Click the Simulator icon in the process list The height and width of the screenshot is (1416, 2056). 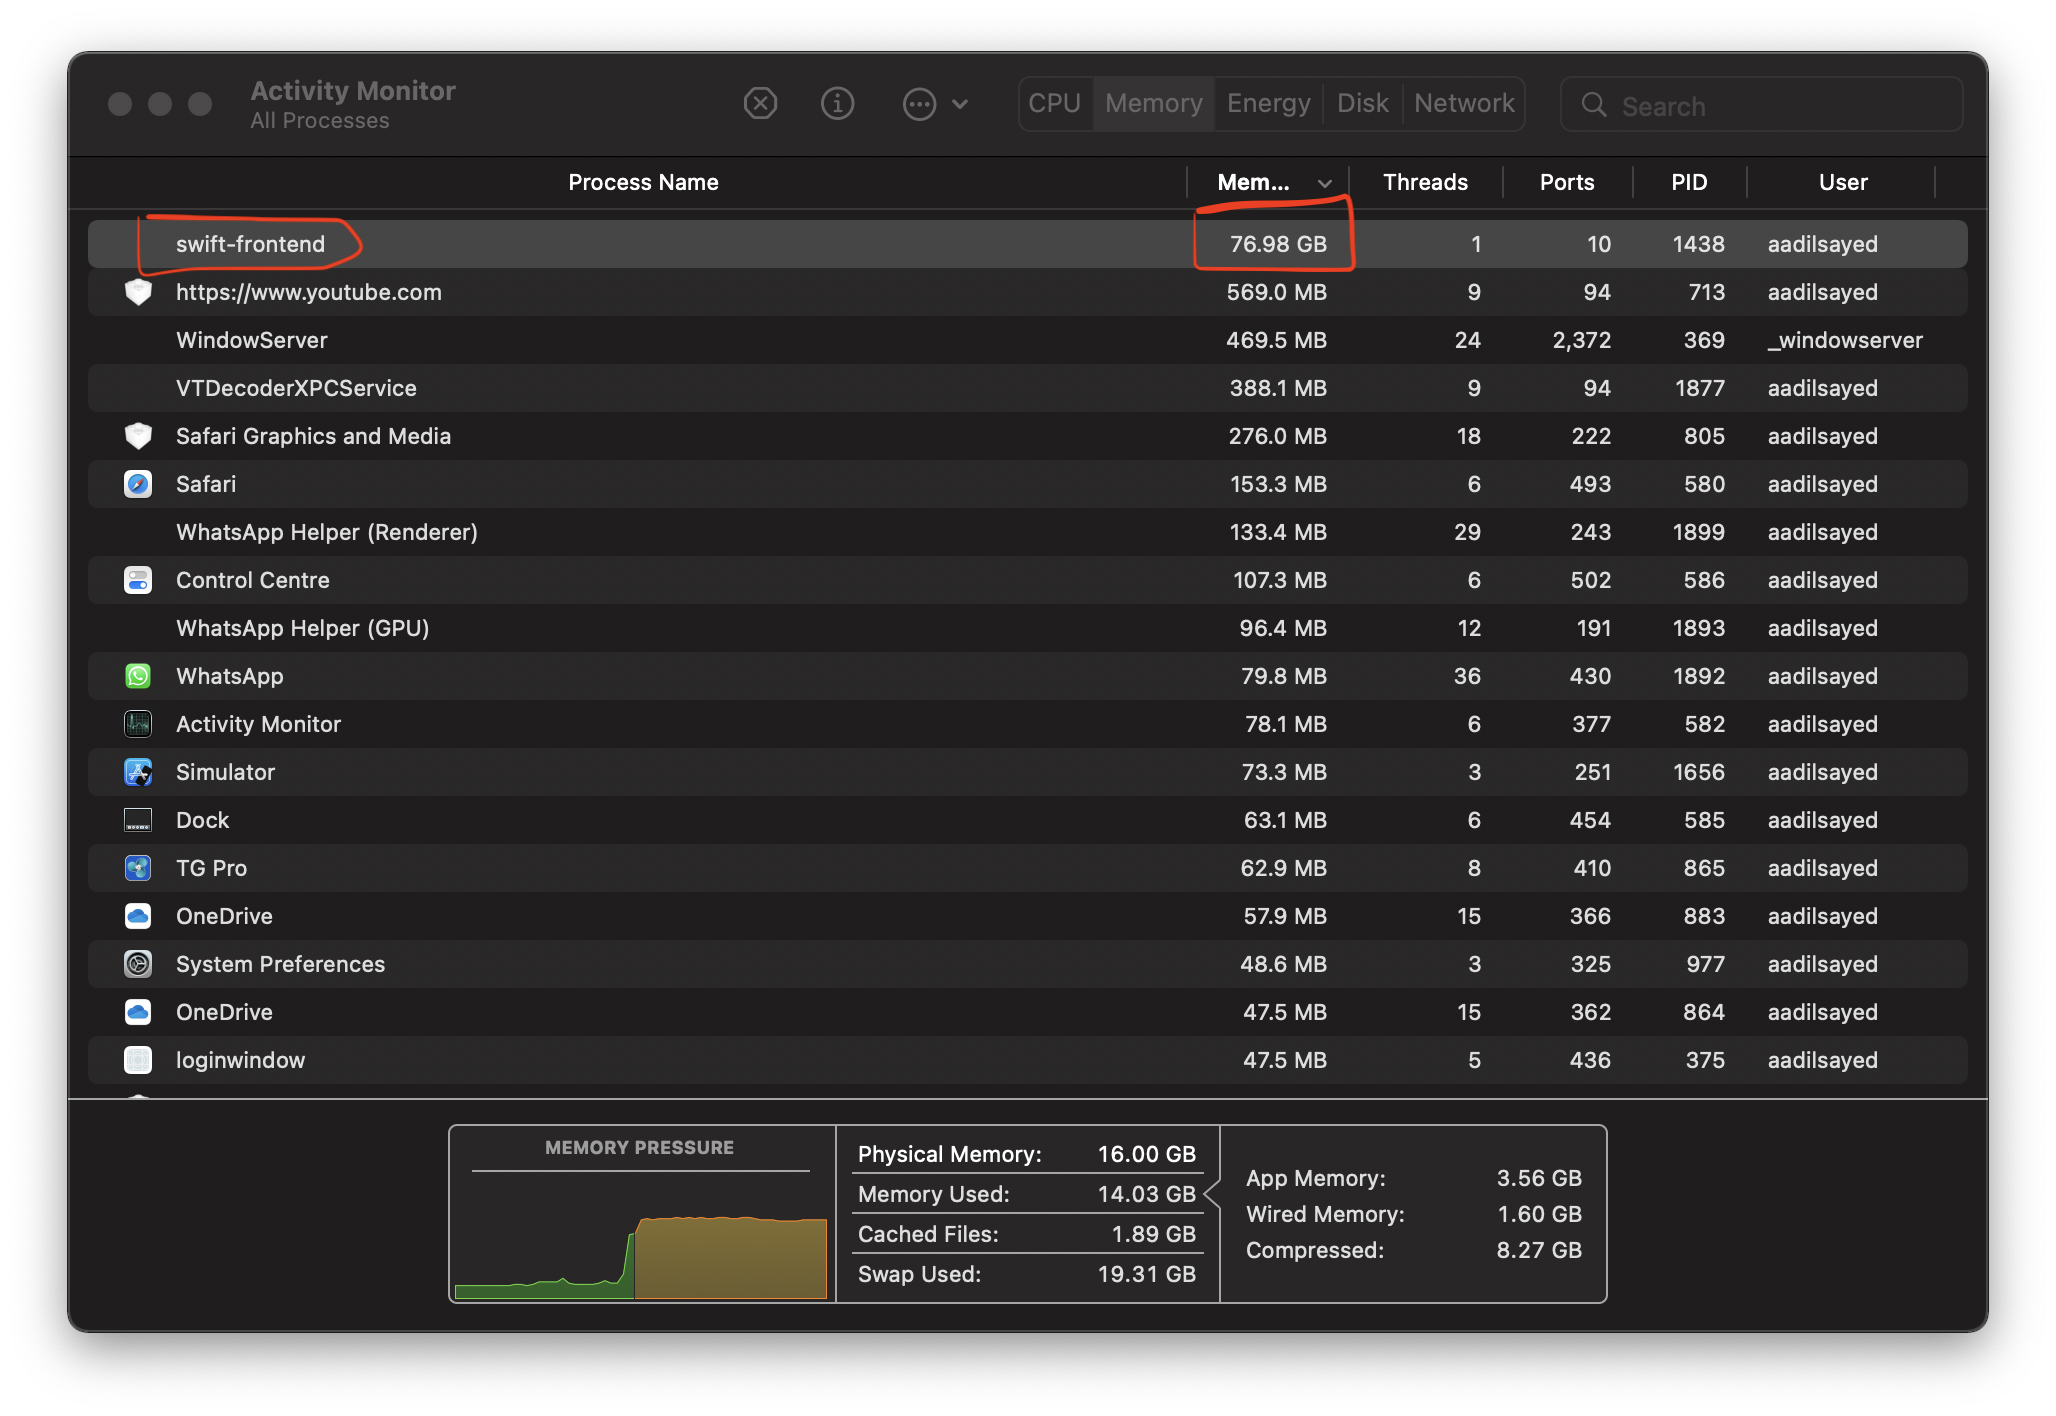click(138, 772)
